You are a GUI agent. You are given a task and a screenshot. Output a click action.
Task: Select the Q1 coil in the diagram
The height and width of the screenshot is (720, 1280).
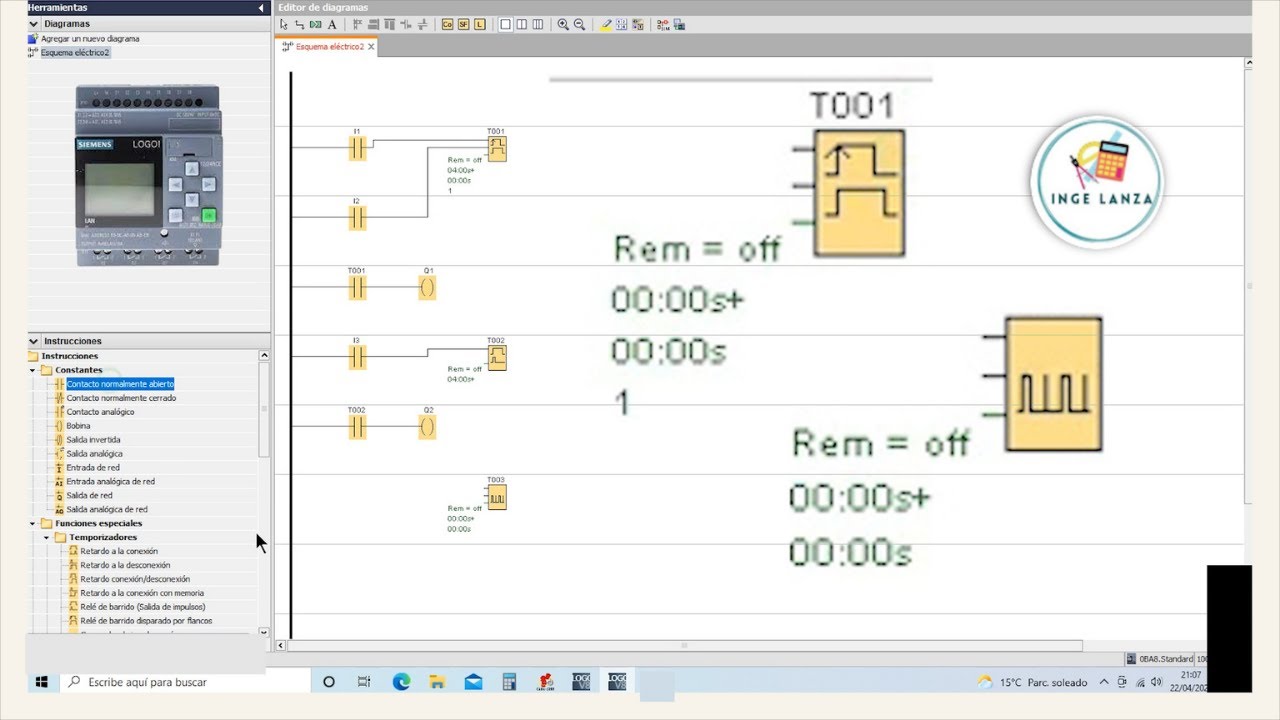point(428,288)
